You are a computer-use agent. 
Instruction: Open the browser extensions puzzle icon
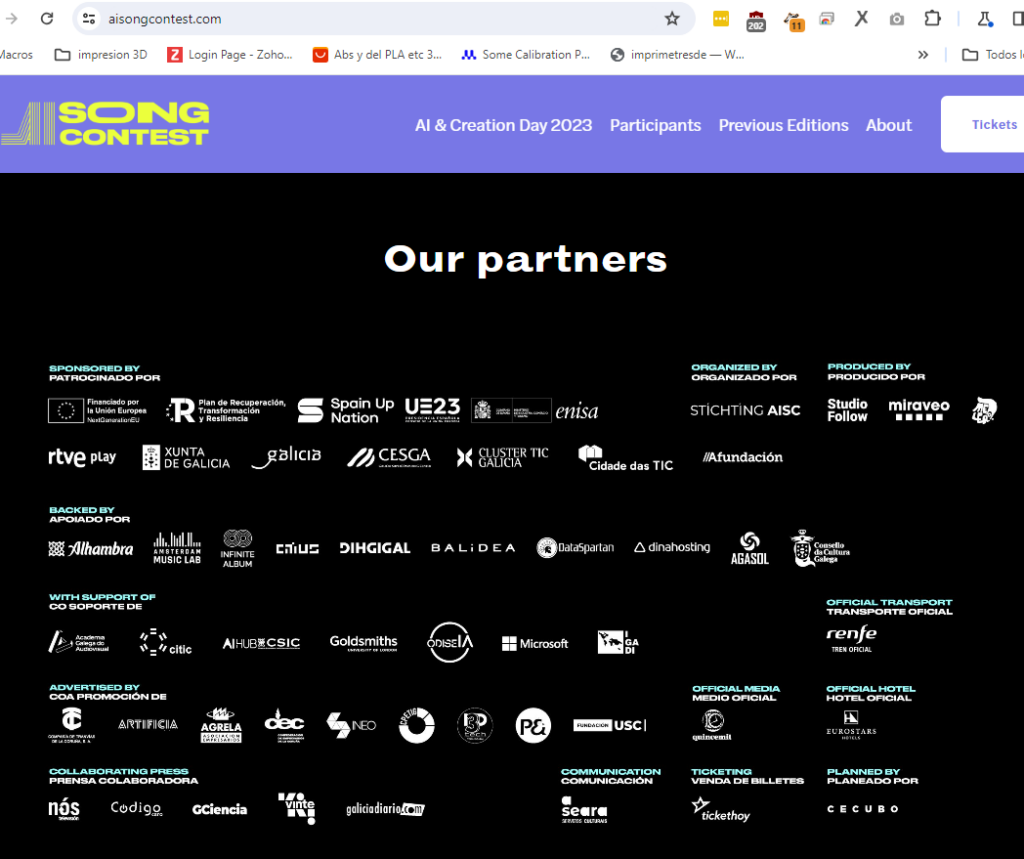pos(932,18)
